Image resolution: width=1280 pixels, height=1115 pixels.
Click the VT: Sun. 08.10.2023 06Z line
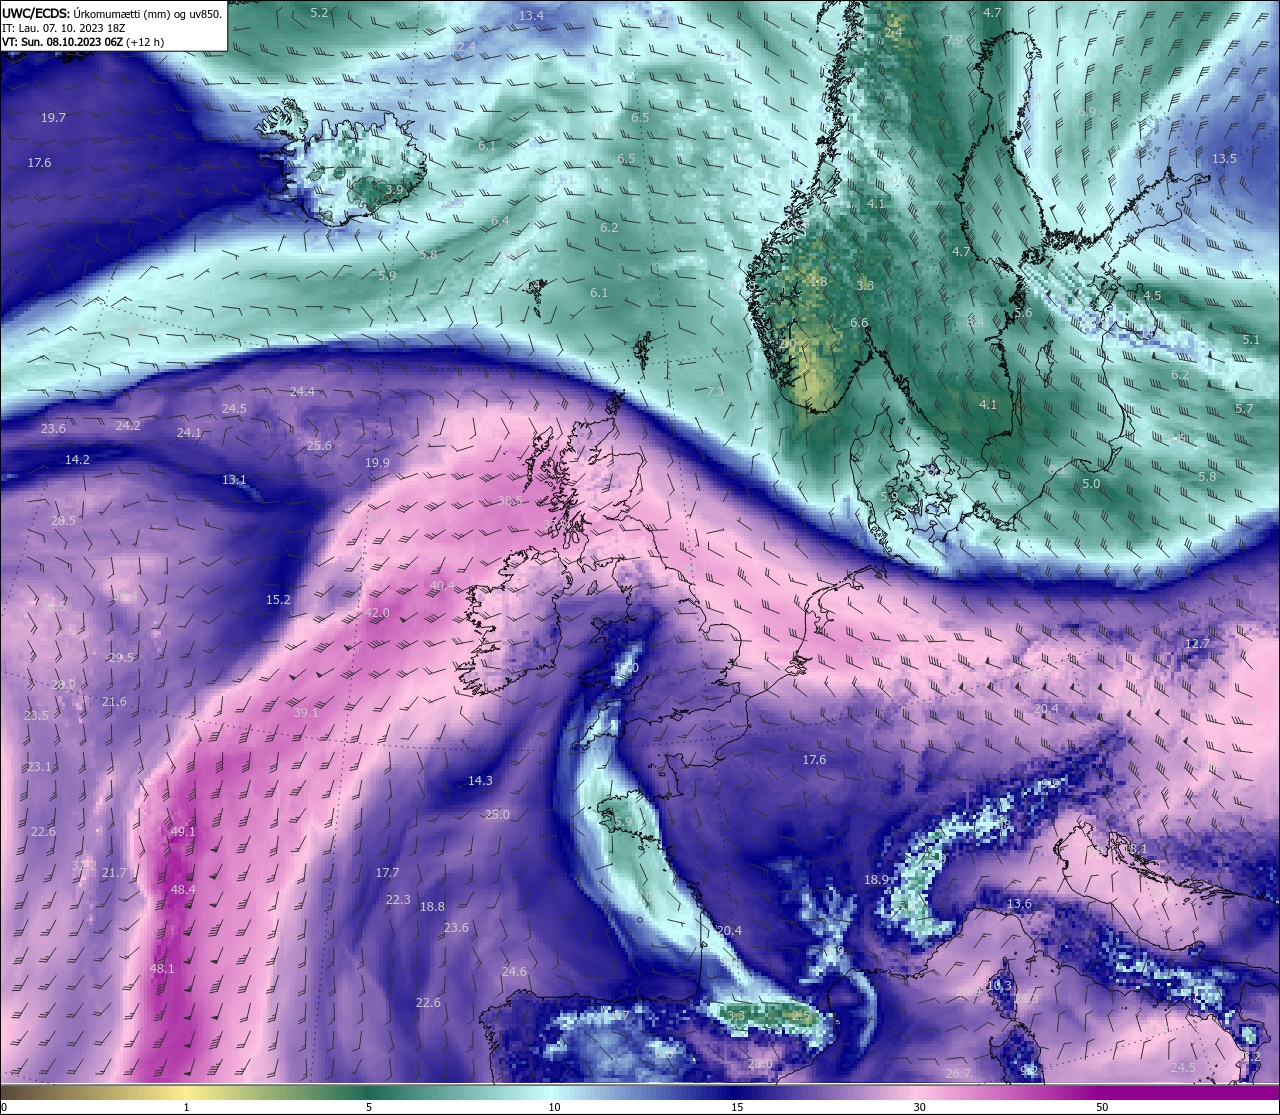click(x=83, y=42)
